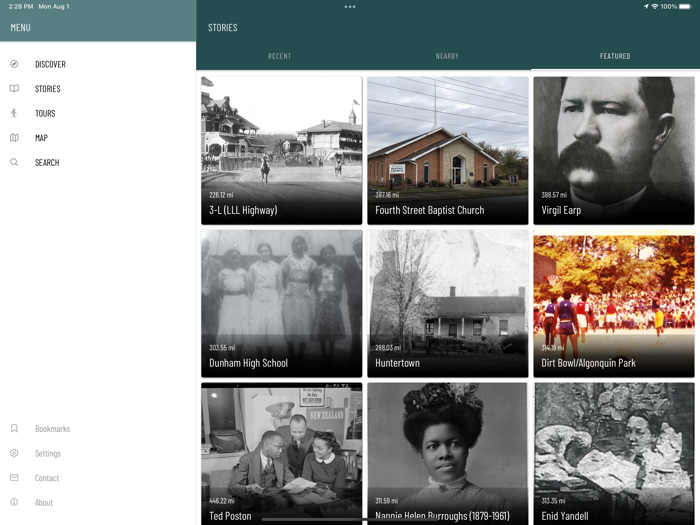The width and height of the screenshot is (700, 525).
Task: Tap the three-dot multitasking indicator
Action: click(350, 7)
